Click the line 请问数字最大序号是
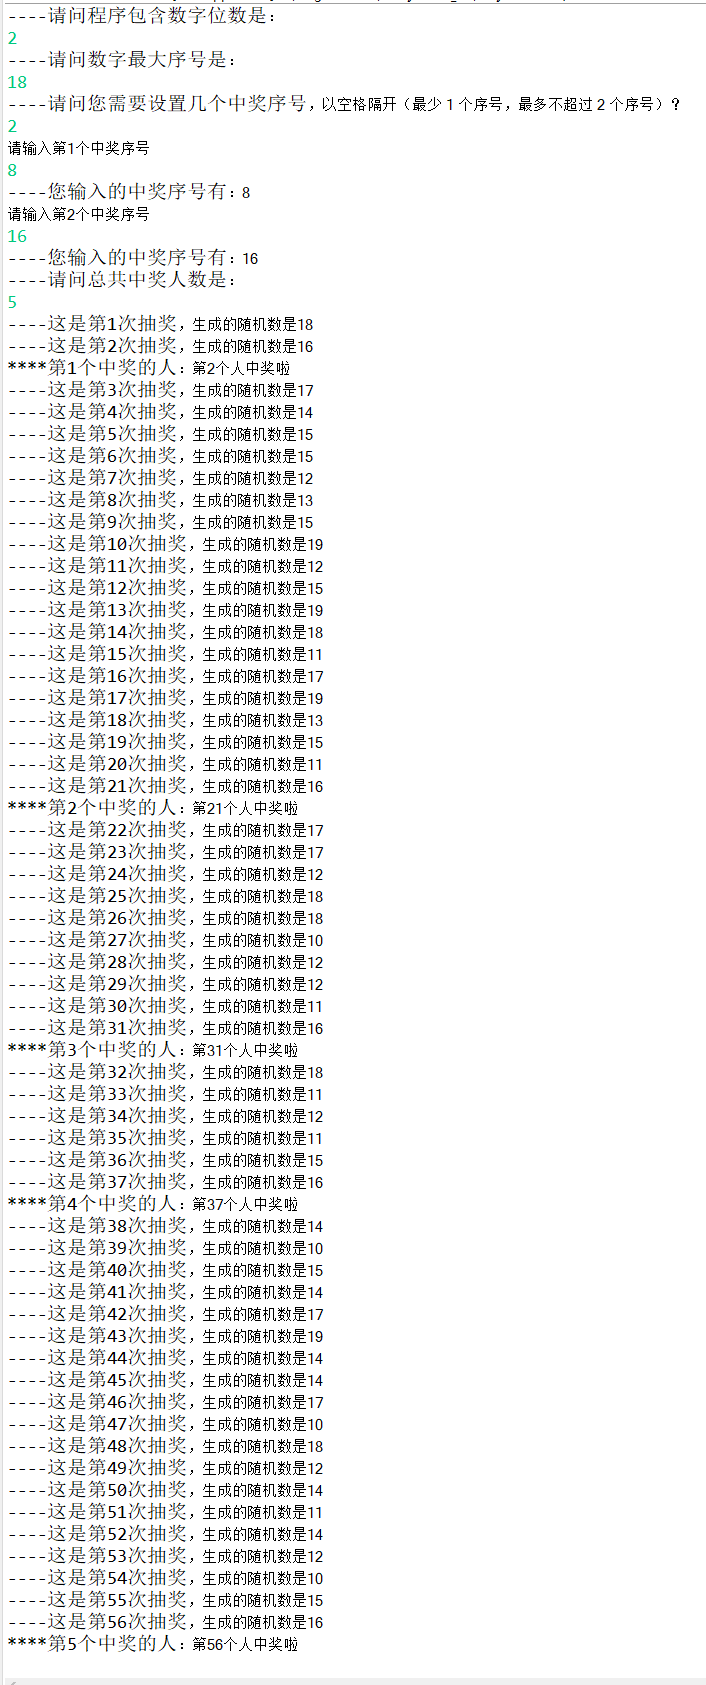Screen dimensions: 706x1685 [x=123, y=60]
